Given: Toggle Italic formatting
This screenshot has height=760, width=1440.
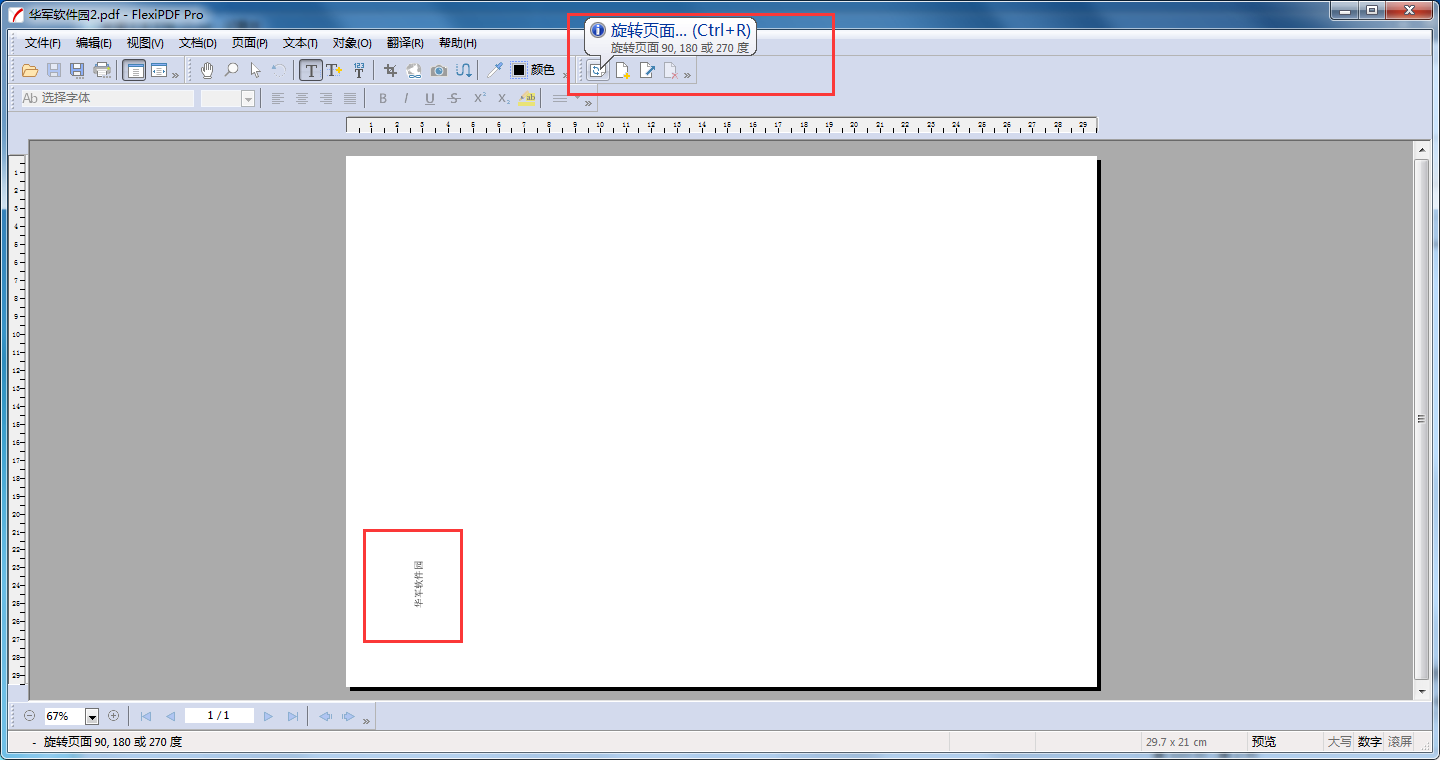Looking at the screenshot, I should click(406, 98).
